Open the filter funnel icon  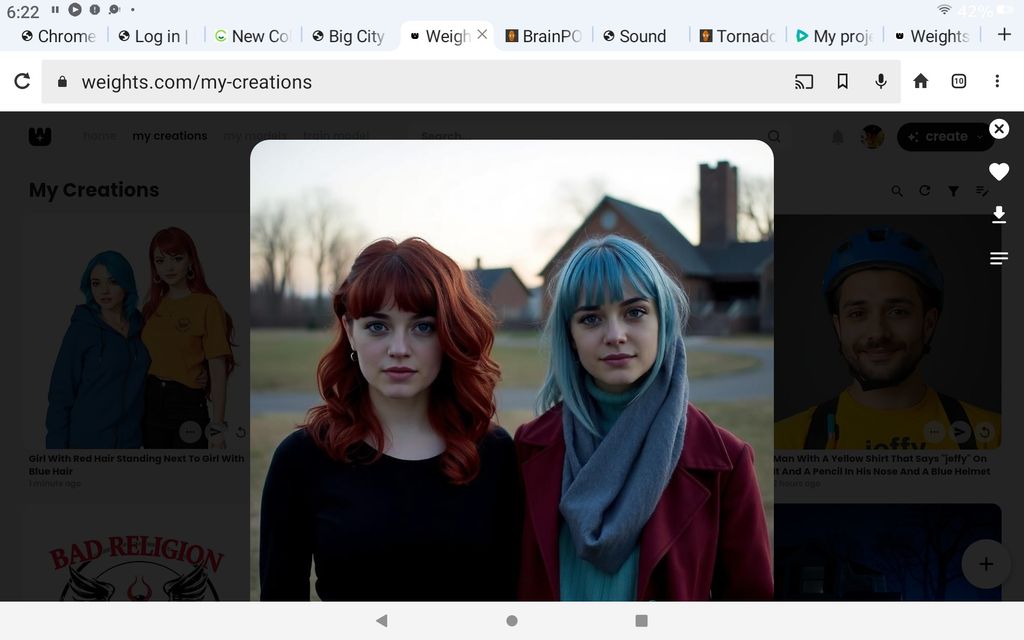click(x=953, y=191)
